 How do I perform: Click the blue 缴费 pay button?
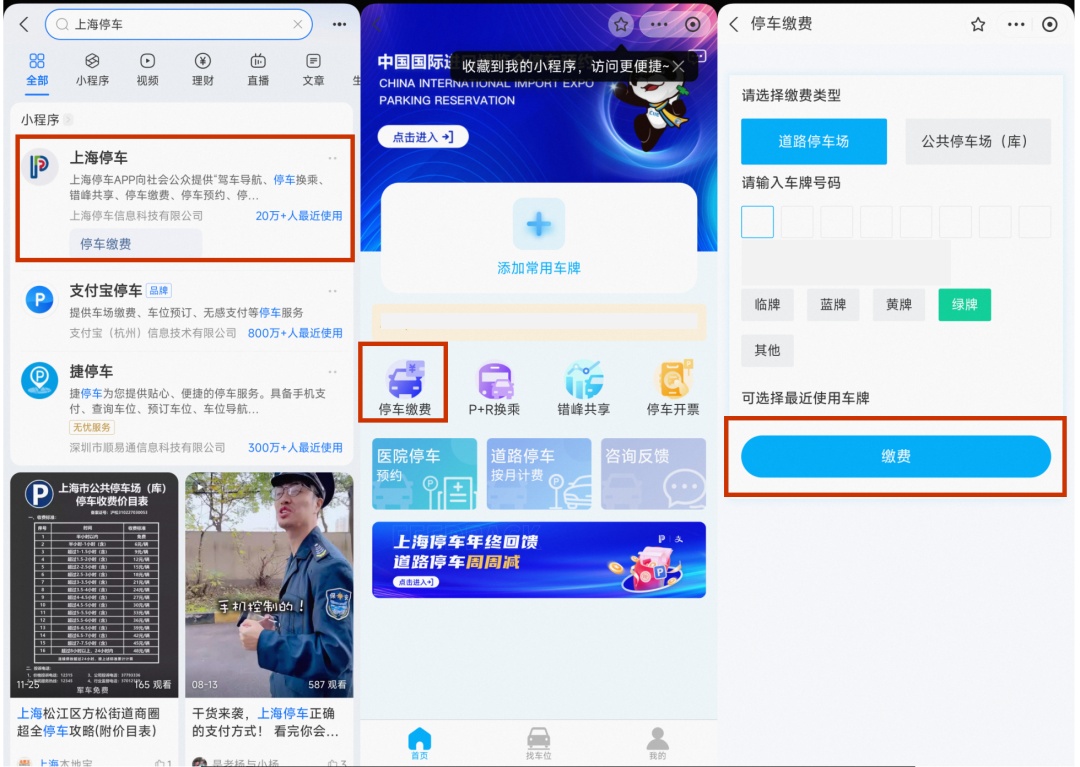coord(895,456)
